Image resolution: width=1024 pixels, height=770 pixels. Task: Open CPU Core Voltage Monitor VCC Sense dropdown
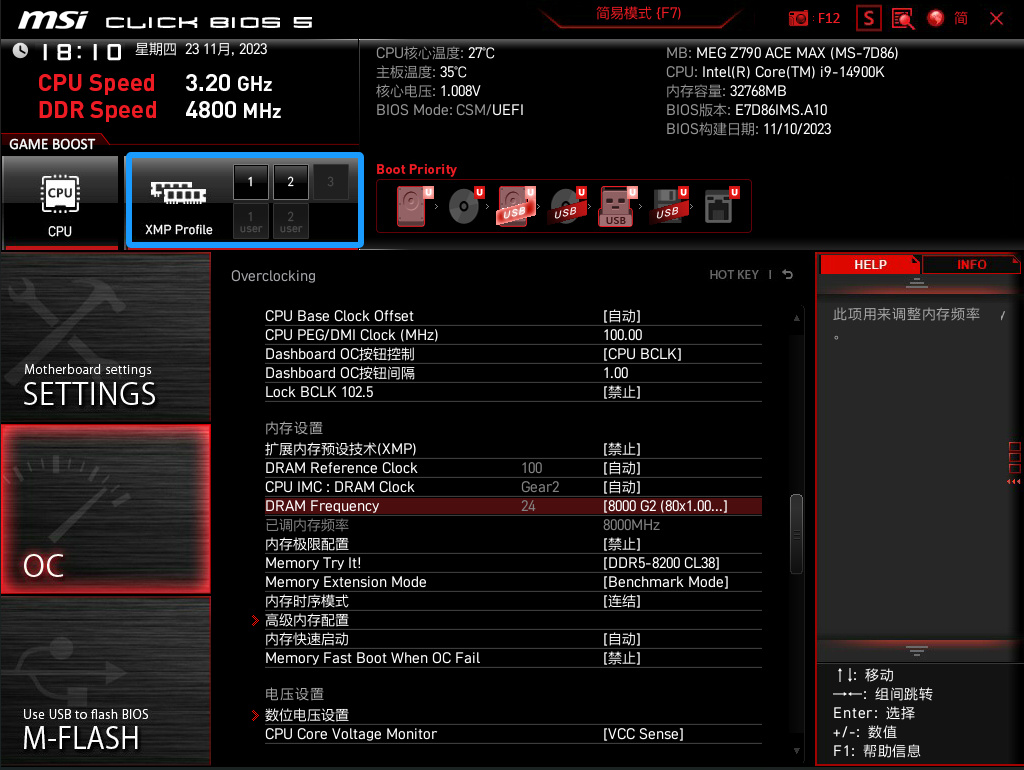point(643,734)
